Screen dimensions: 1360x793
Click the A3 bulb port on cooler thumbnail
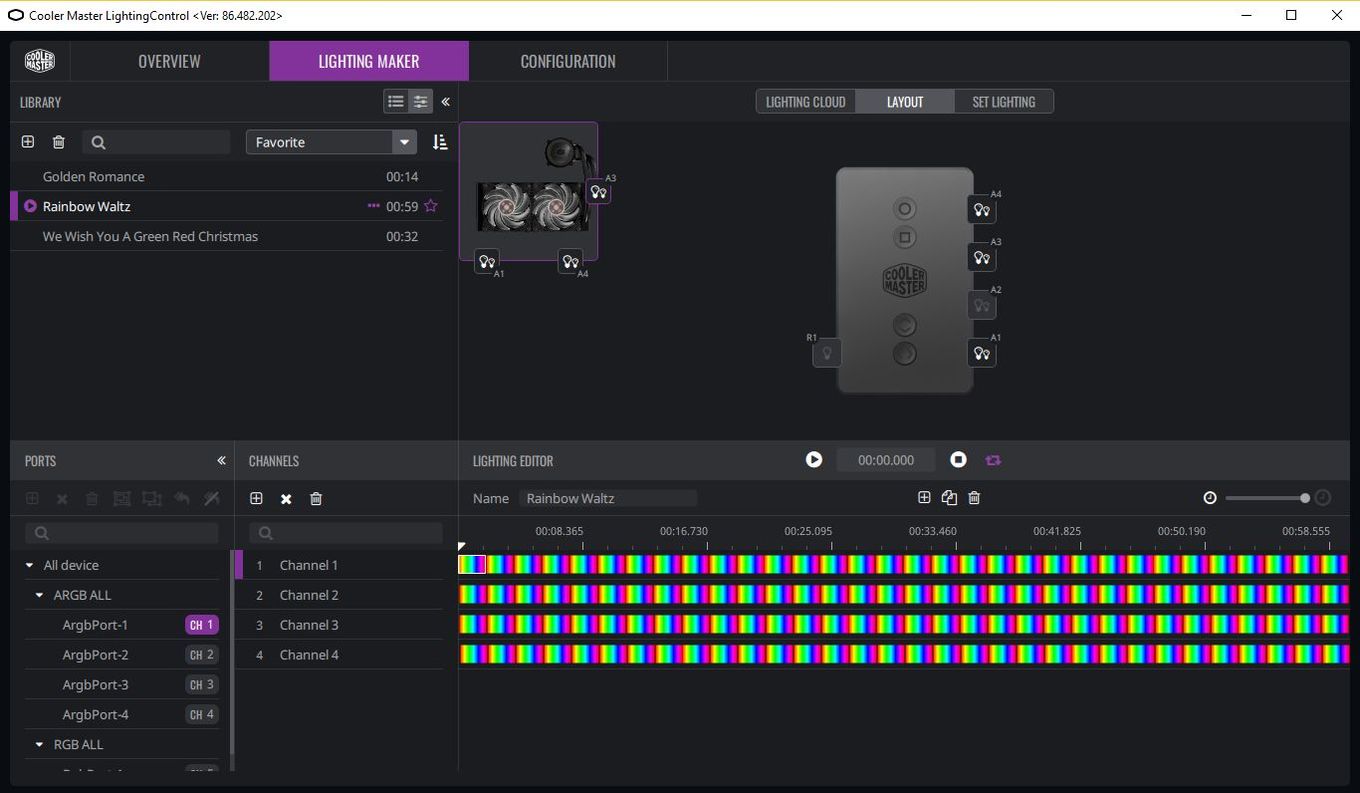(598, 192)
